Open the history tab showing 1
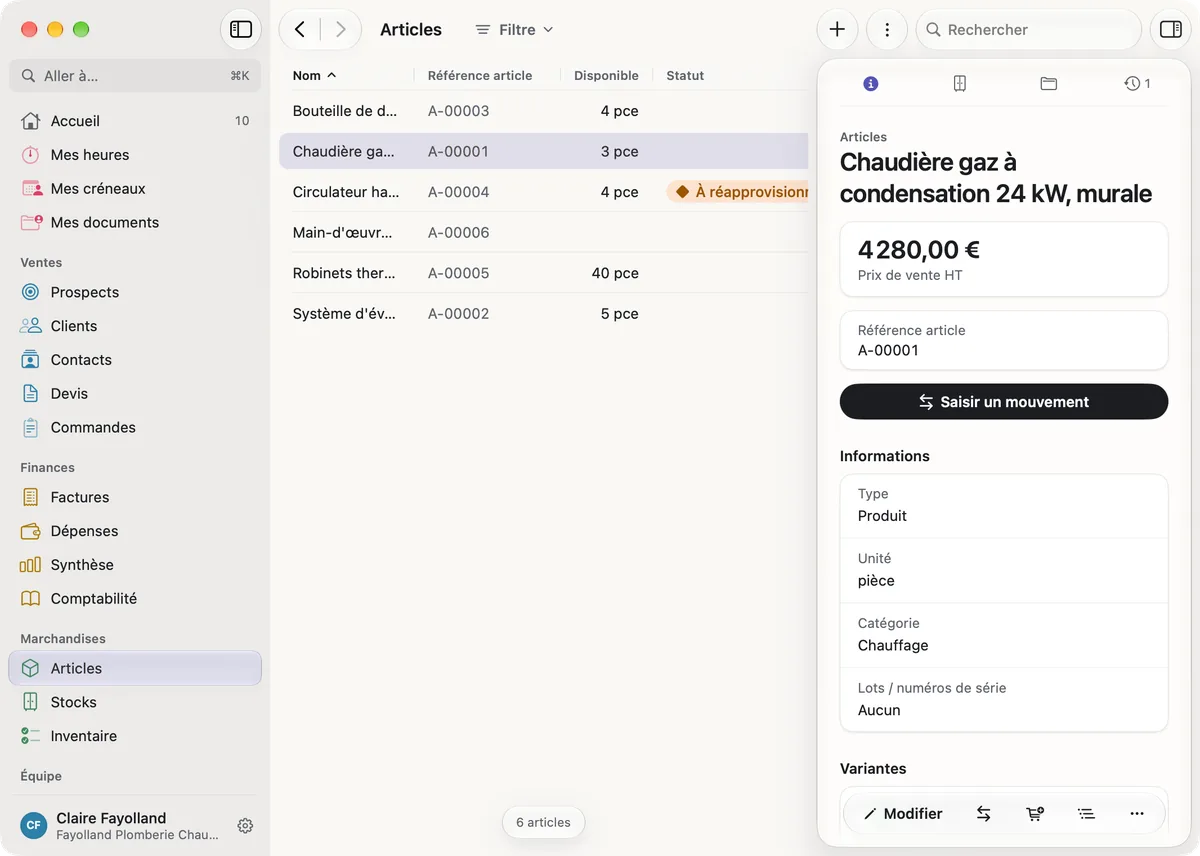 (x=1137, y=84)
